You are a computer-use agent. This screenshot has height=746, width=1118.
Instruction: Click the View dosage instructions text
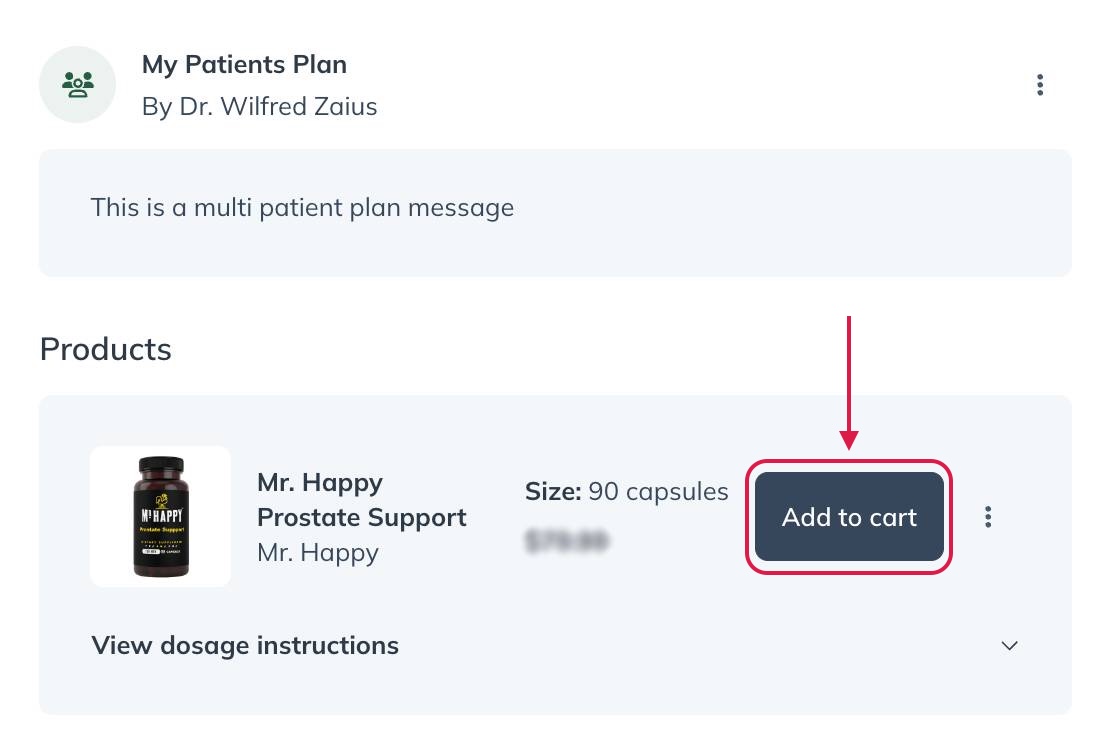[x=244, y=645]
